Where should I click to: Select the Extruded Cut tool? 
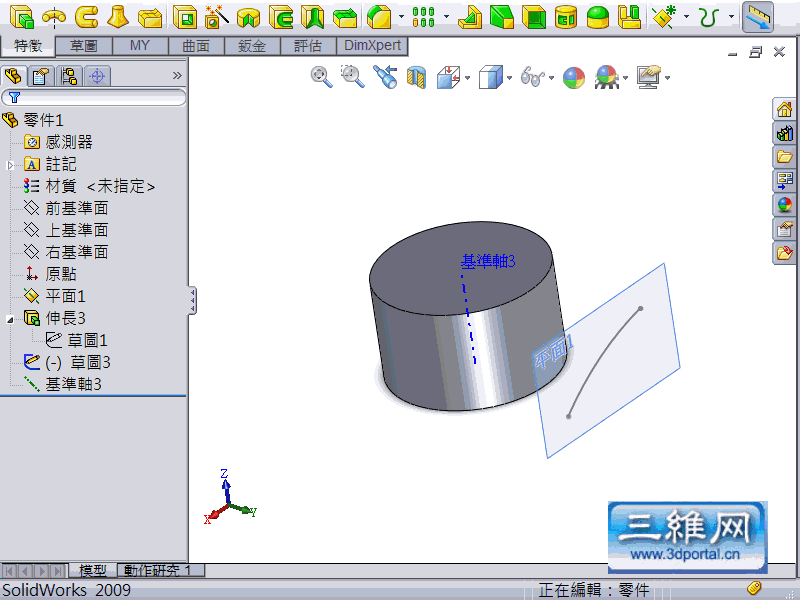click(185, 17)
